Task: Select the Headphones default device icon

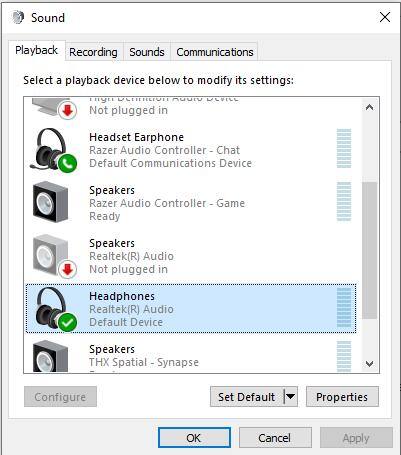Action: (53, 310)
